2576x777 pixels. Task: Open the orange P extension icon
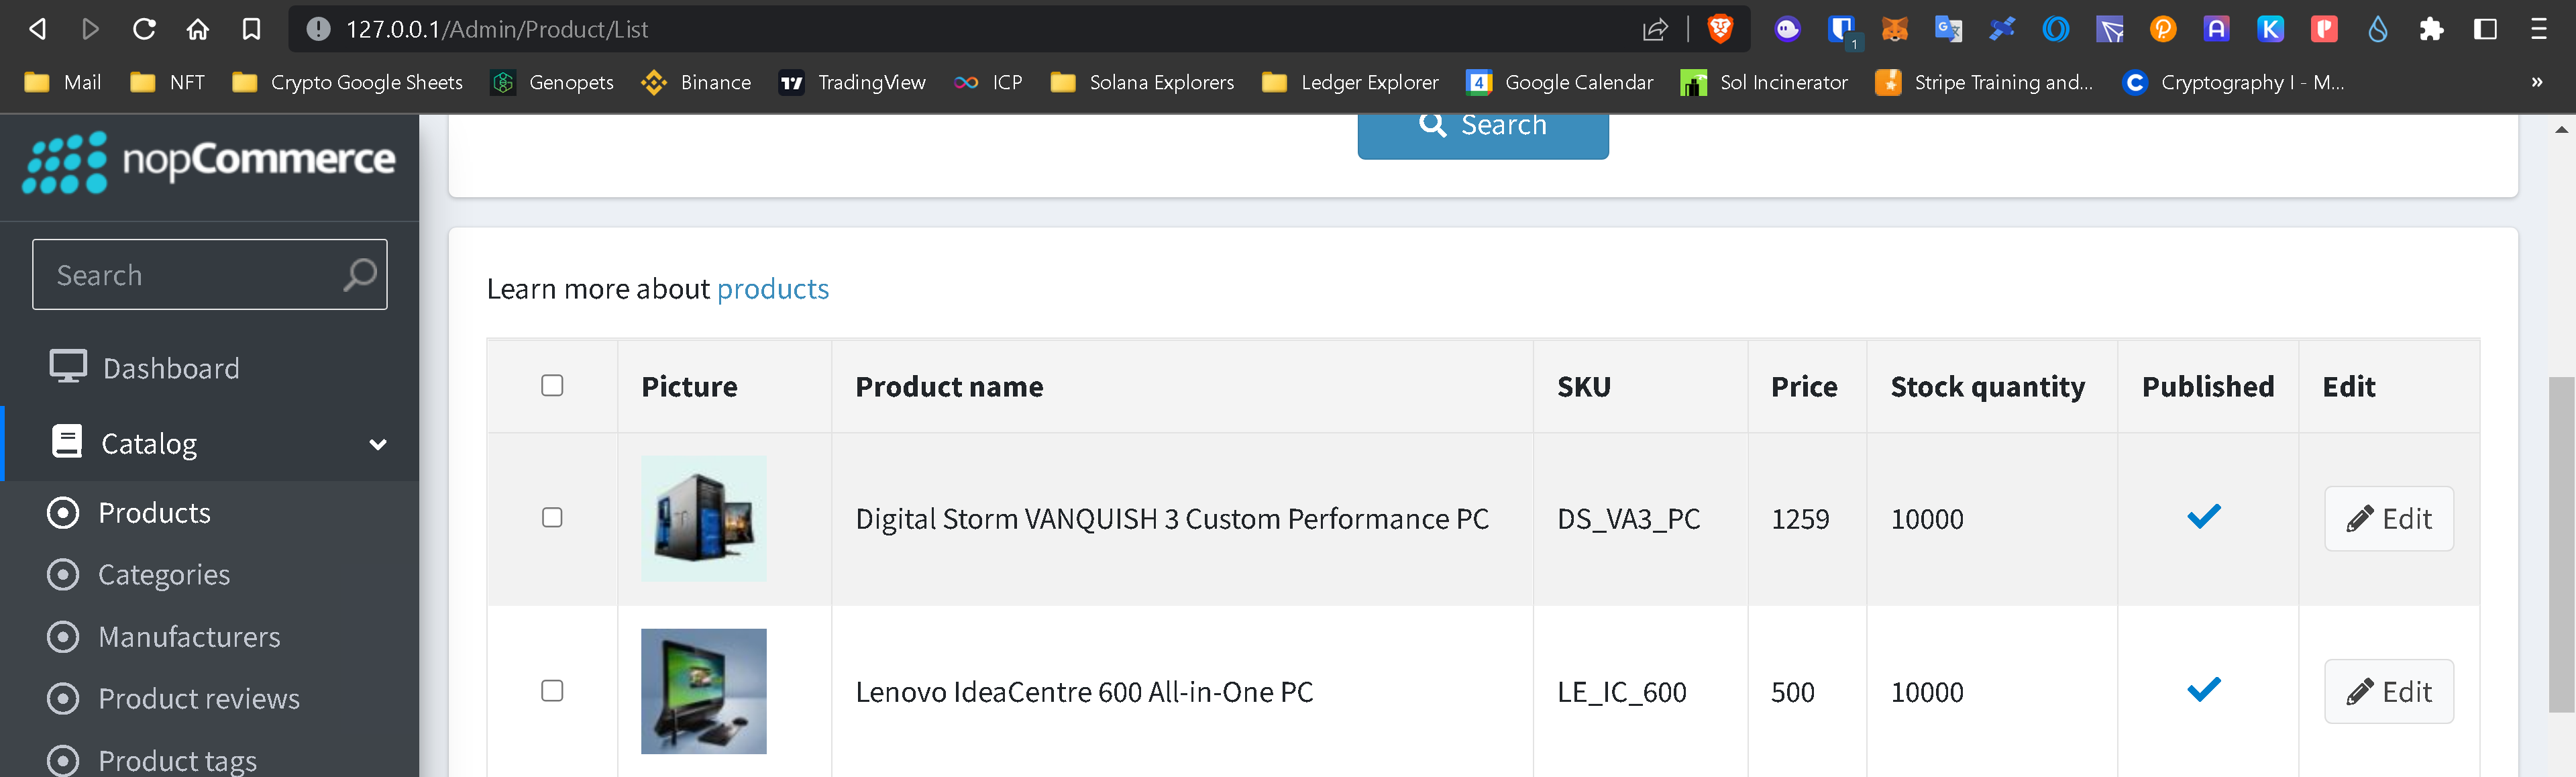2163,29
